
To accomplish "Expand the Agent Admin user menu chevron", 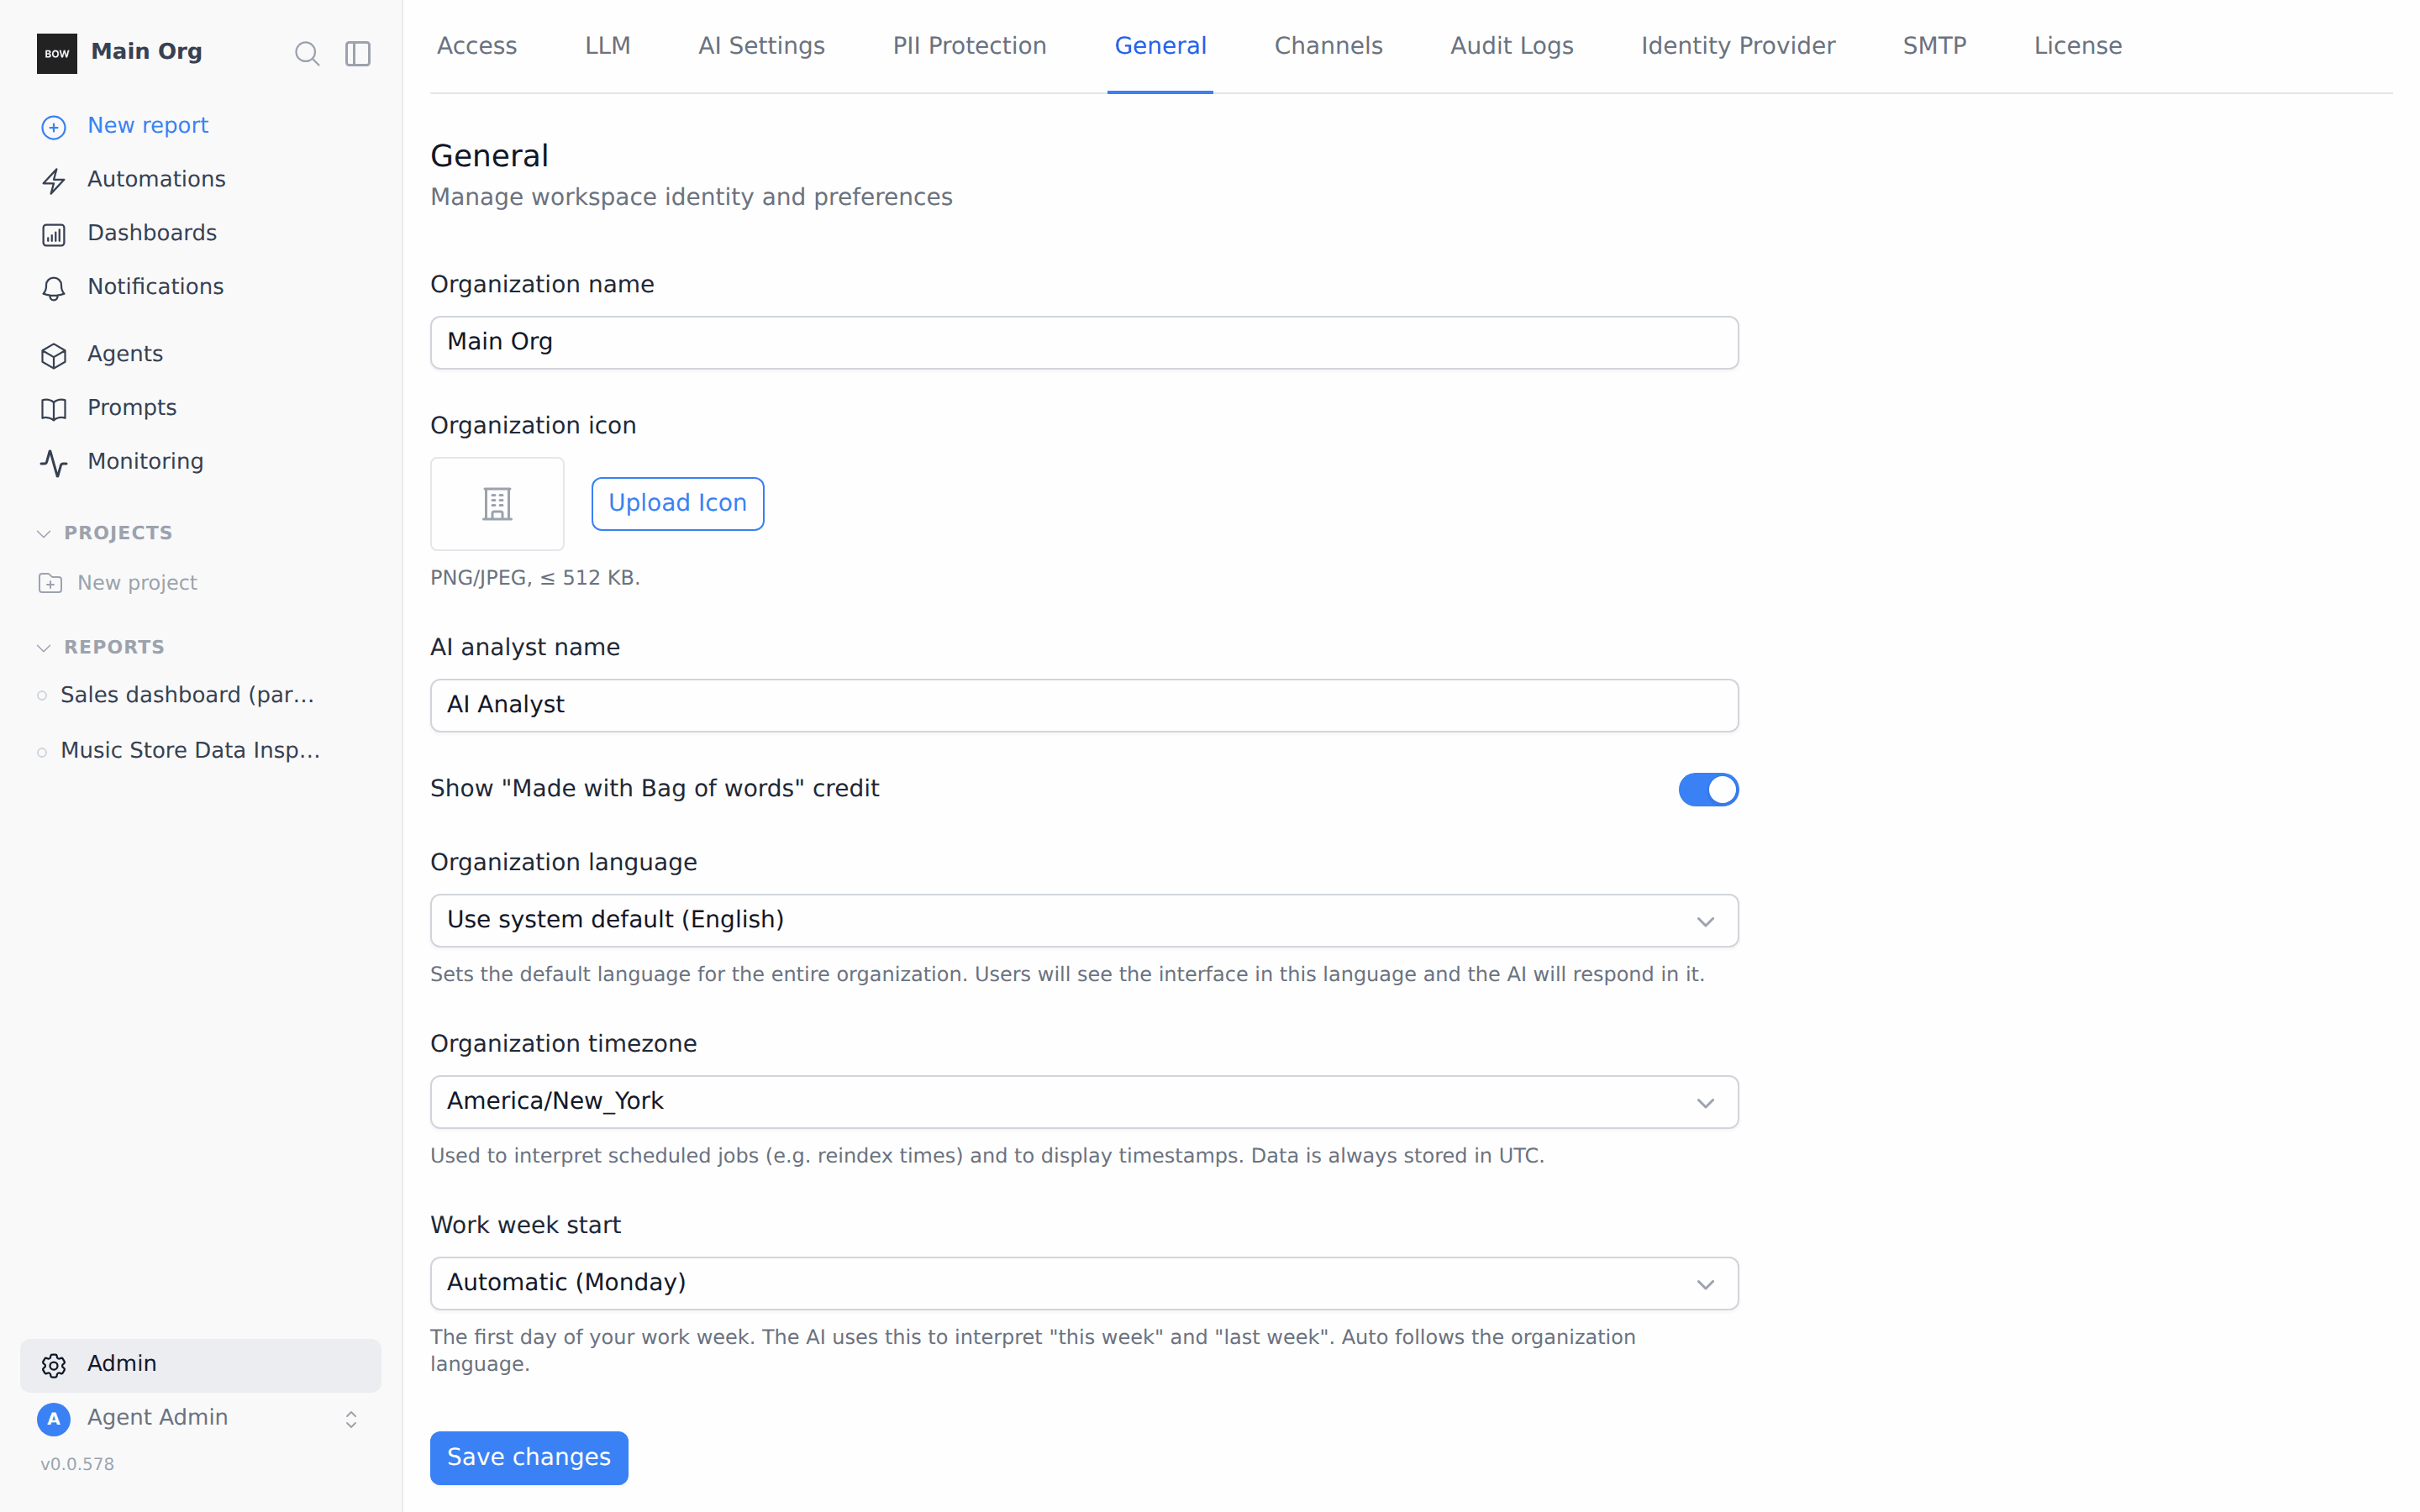I will coord(351,1419).
